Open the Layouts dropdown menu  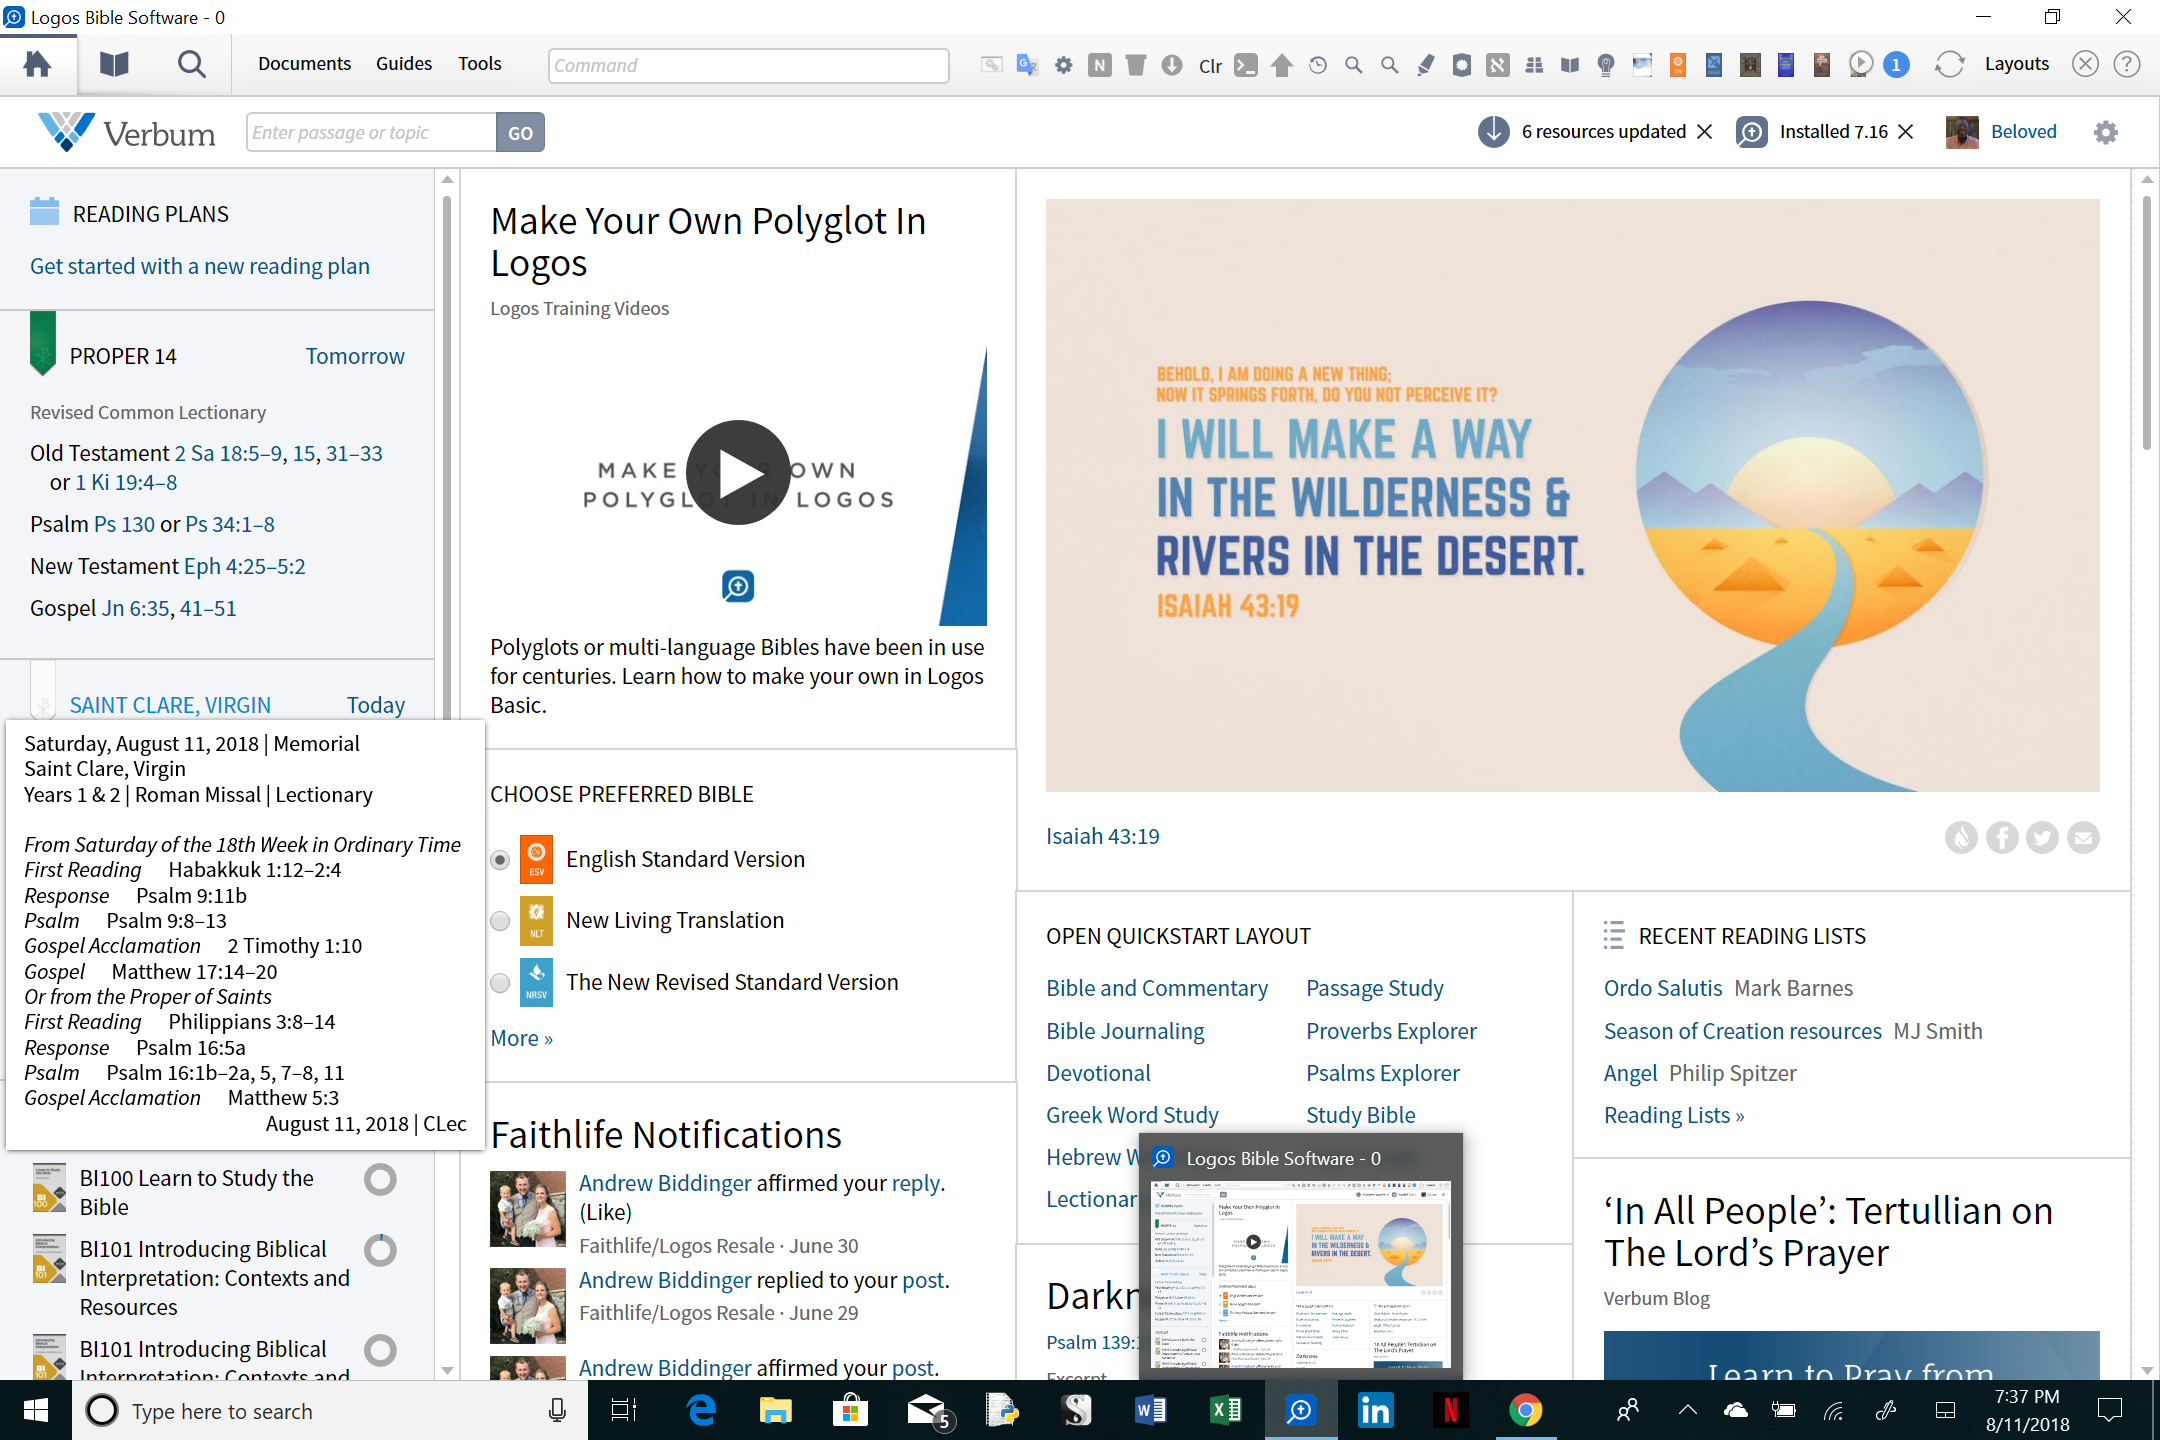tap(2016, 65)
